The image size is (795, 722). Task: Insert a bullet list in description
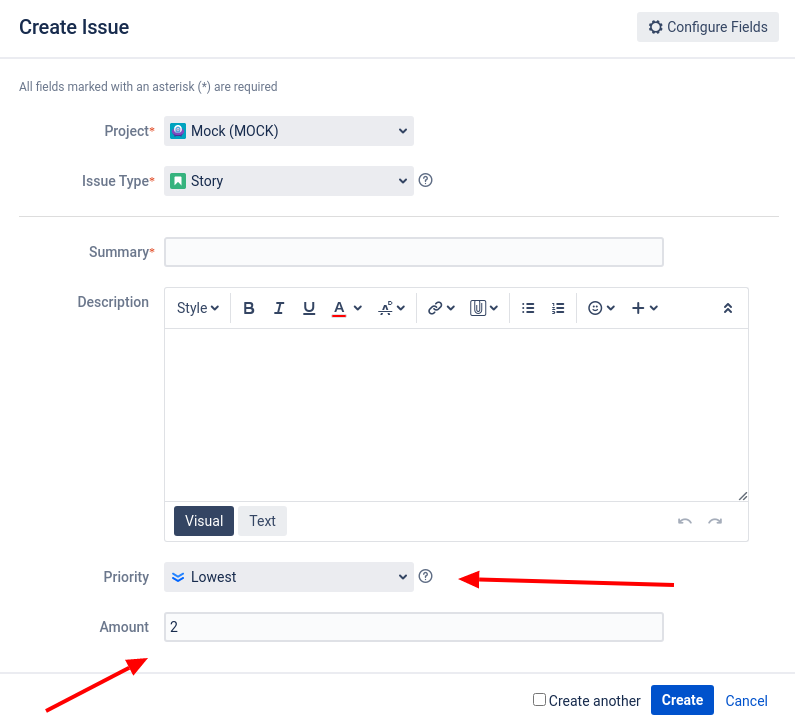click(529, 308)
